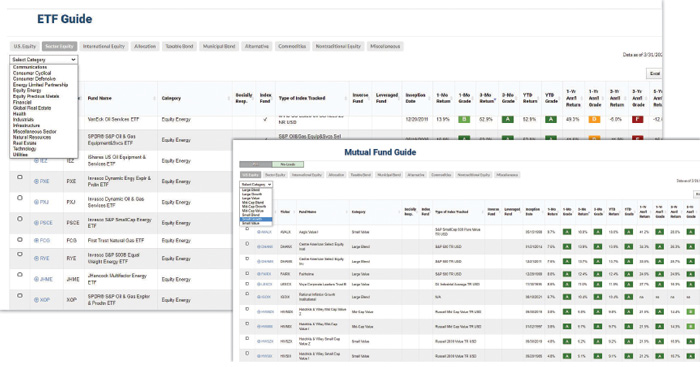Click the Excel export button in ETF Guide
The width and height of the screenshot is (700, 367).
pos(654,73)
